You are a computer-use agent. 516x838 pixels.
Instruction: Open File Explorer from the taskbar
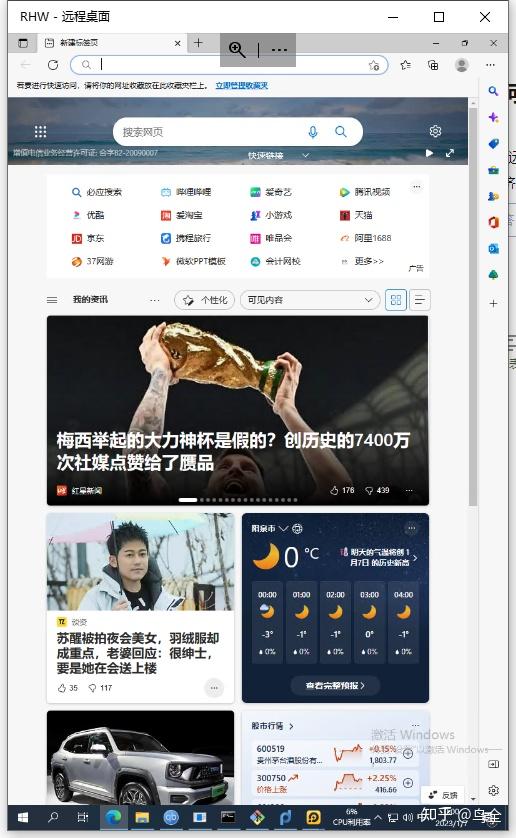[x=142, y=817]
